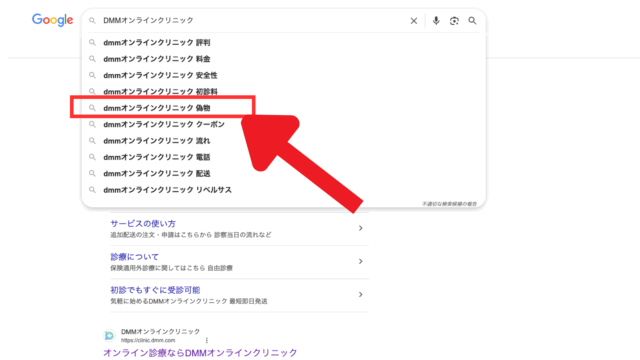Open the three-dot menu beside clinic.dmm.com
This screenshot has width=640, height=360.
[x=207, y=340]
